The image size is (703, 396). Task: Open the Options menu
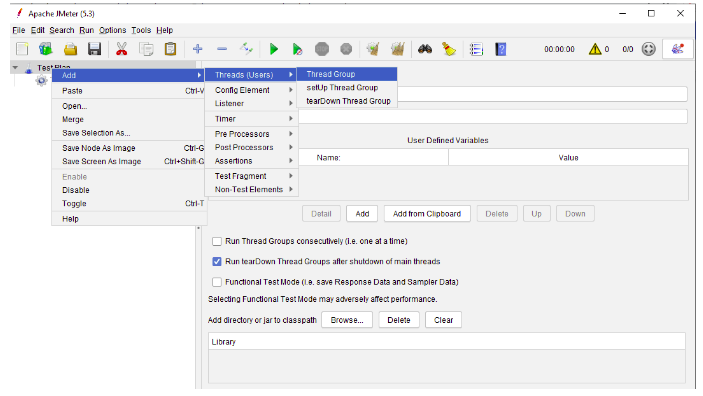coord(113,30)
